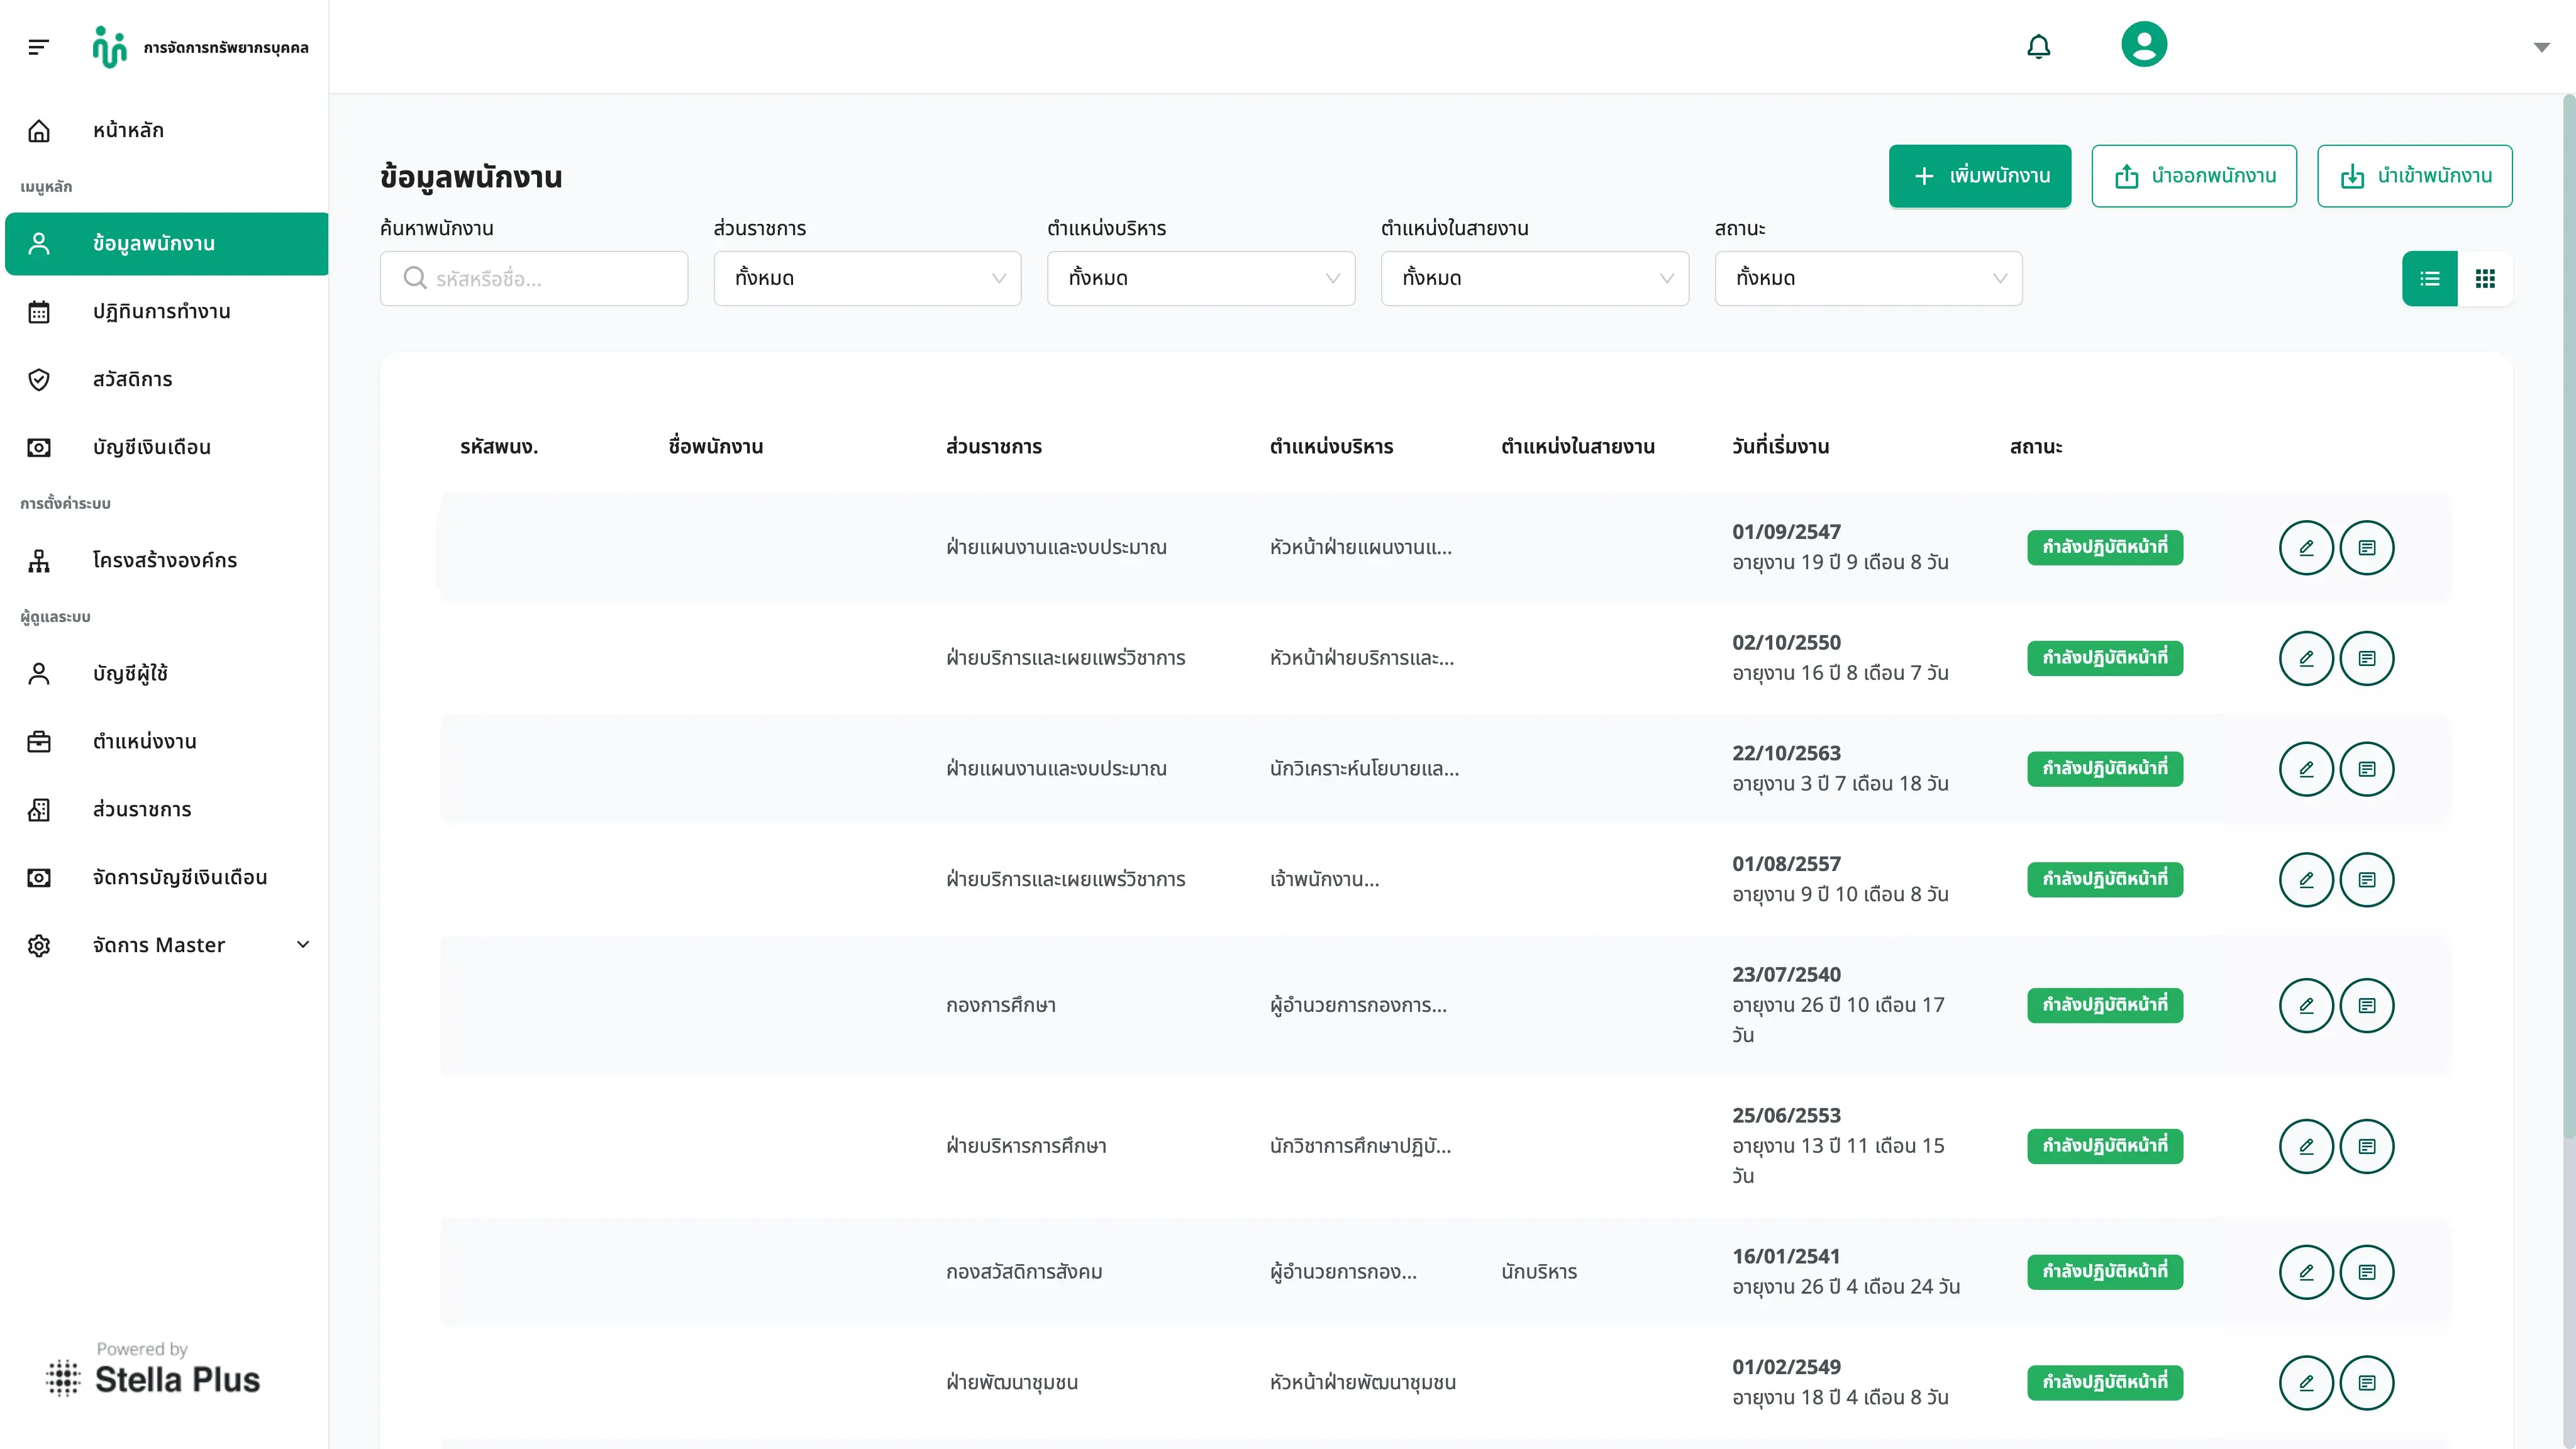Viewport: 2576px width, 1449px height.
Task: Click the gear icon beside จัดการ Master
Action: 39,945
